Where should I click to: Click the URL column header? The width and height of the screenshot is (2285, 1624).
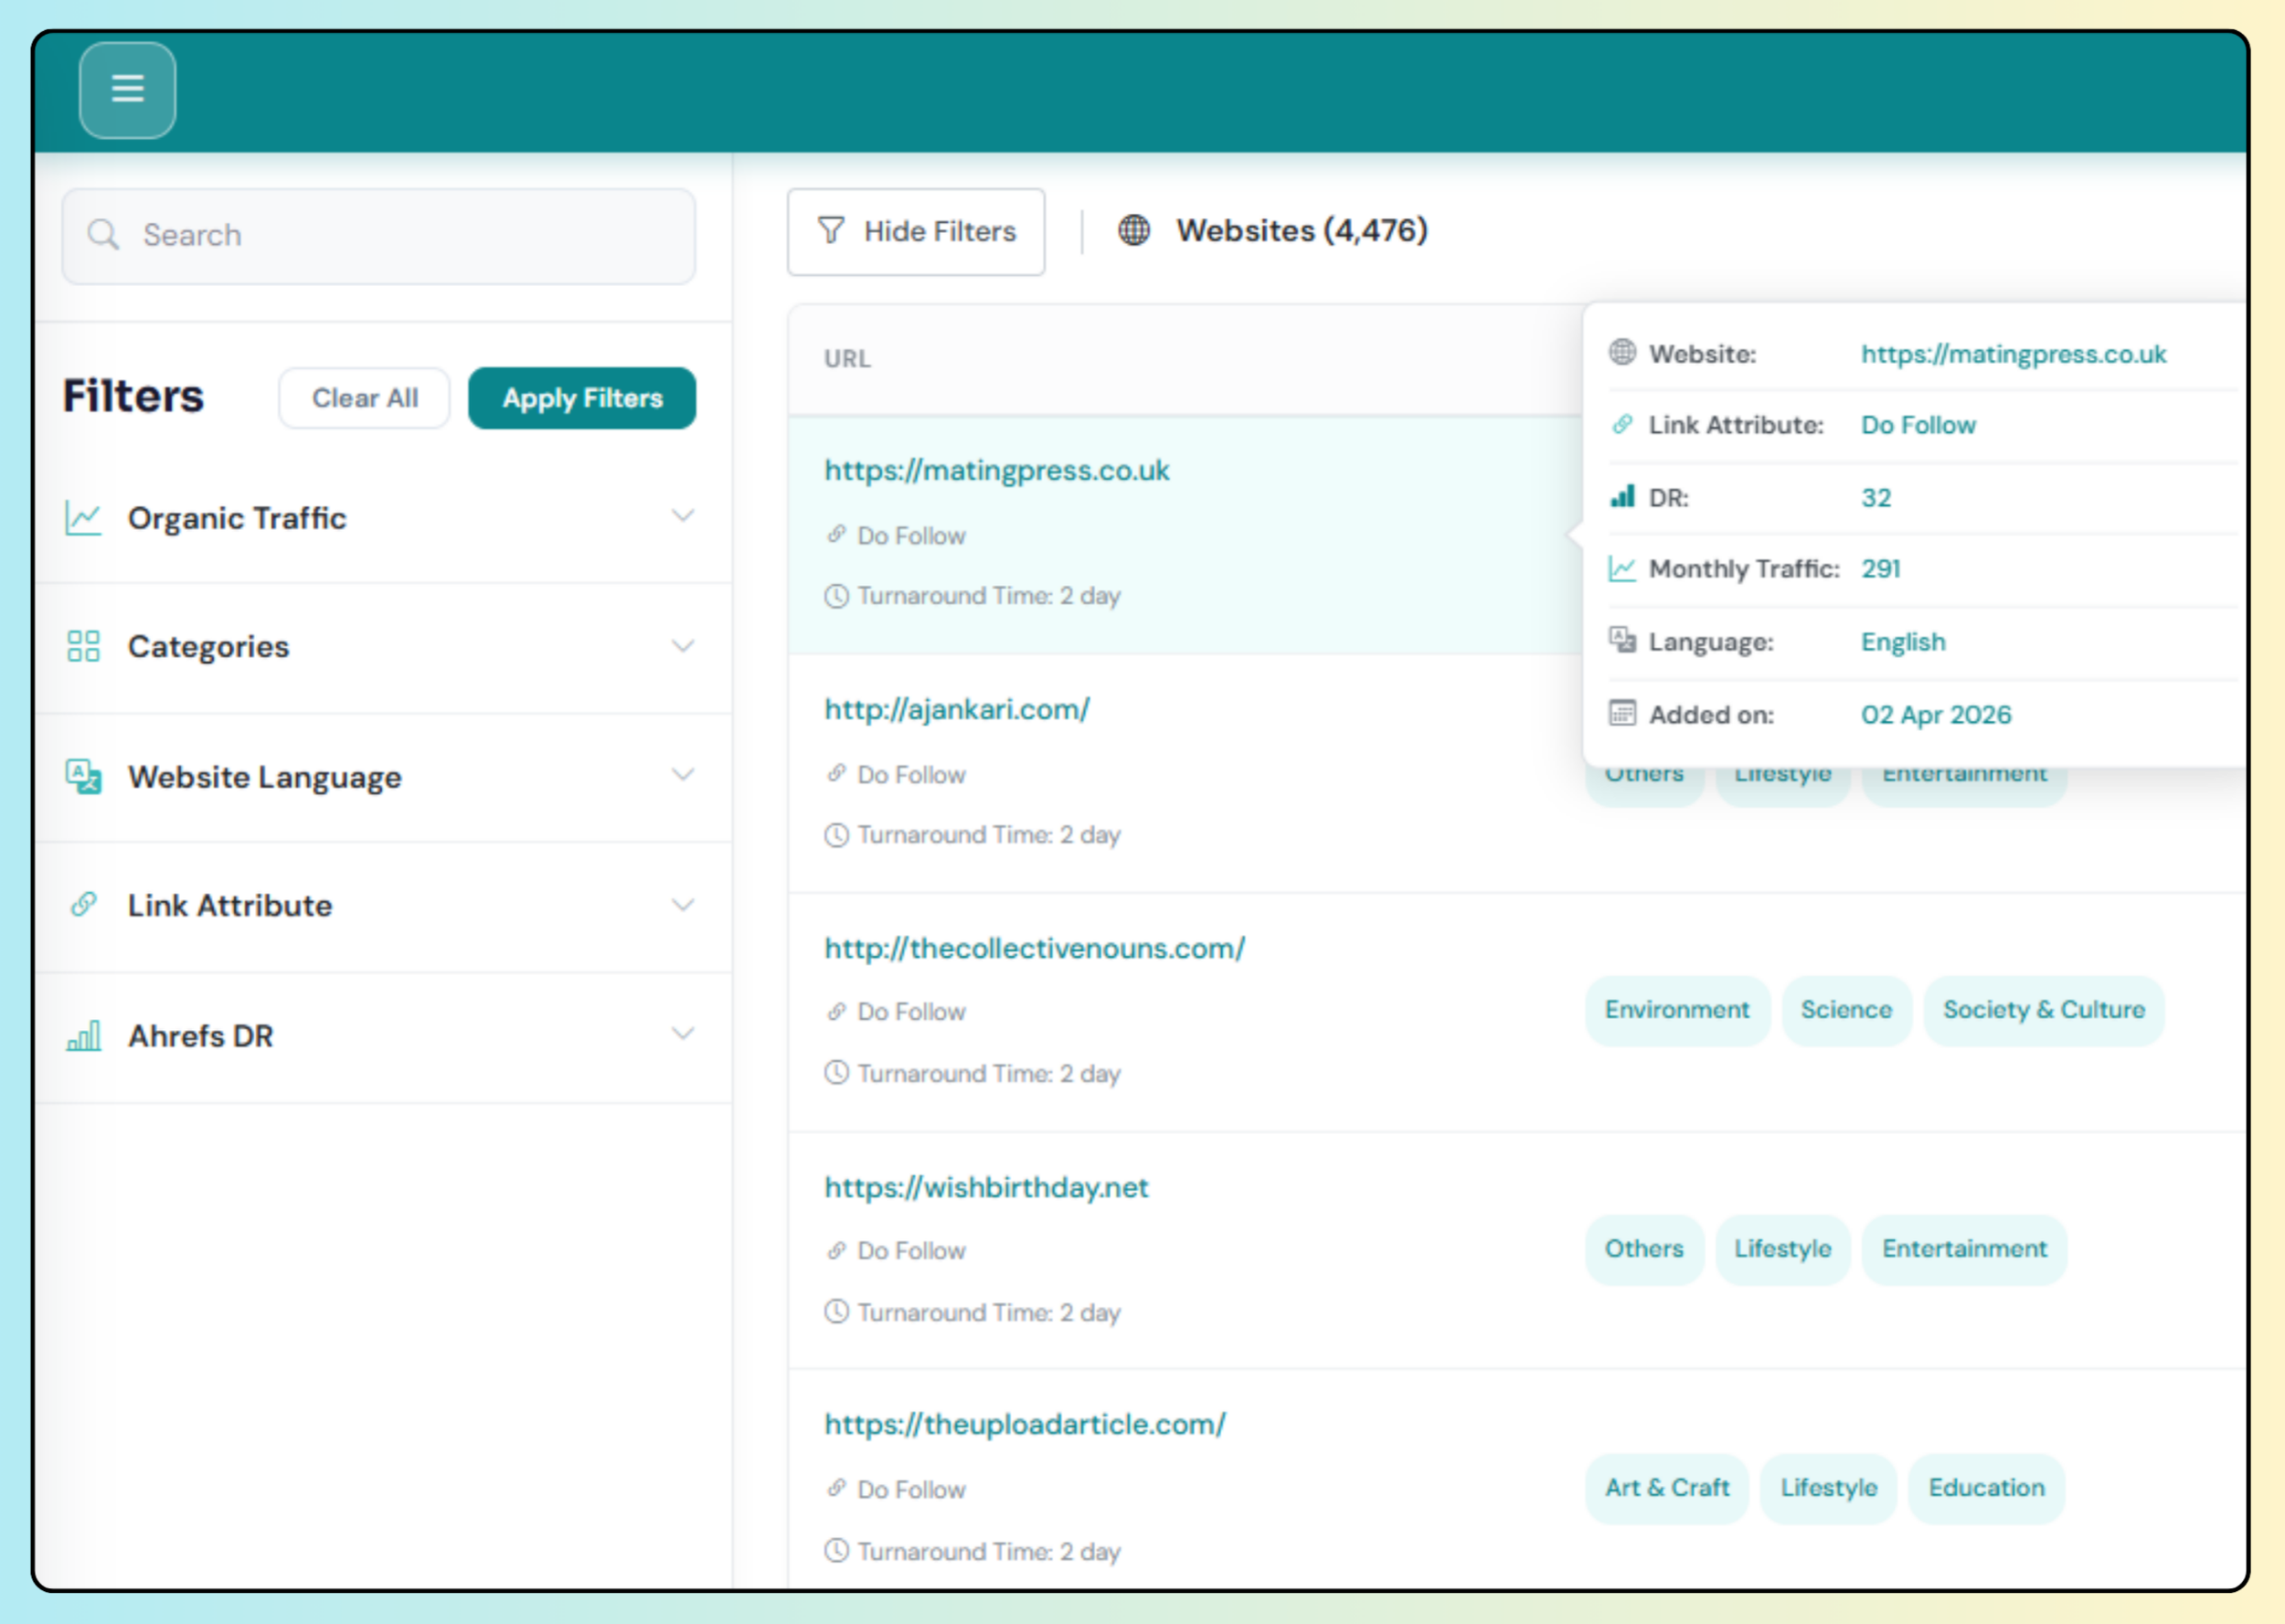point(847,359)
